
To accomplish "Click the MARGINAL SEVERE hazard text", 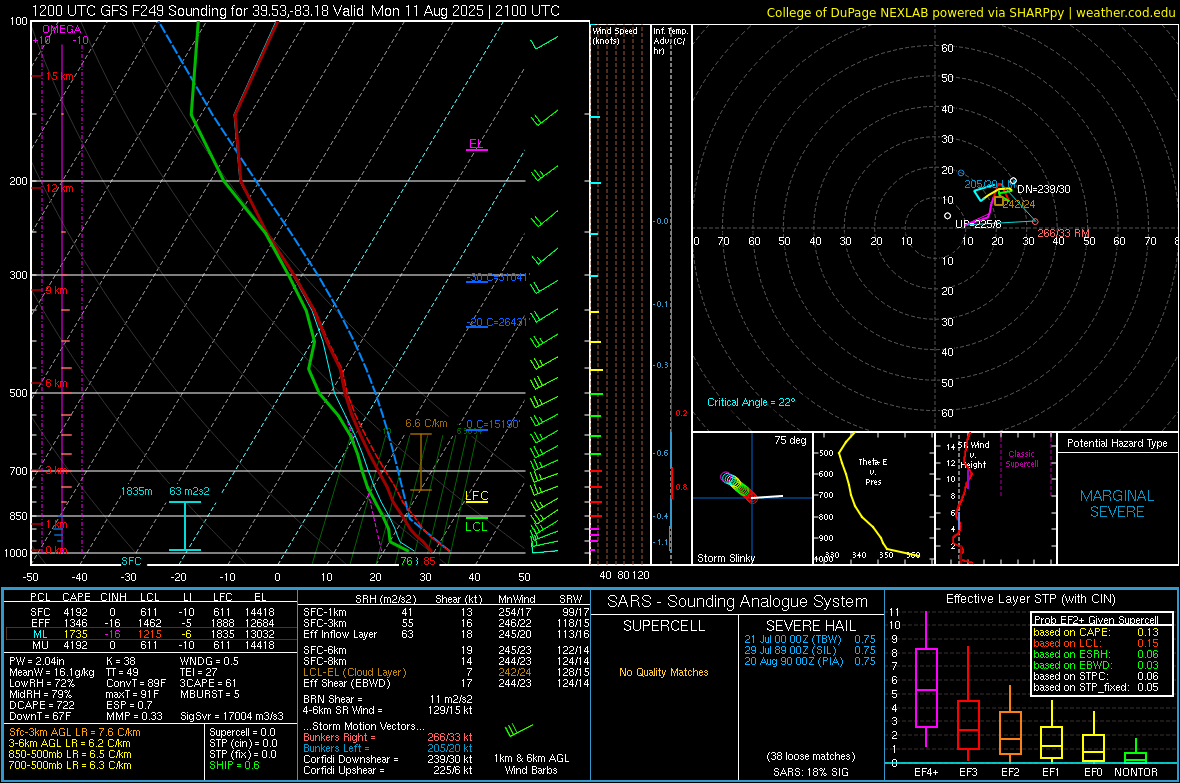I will [x=1117, y=504].
